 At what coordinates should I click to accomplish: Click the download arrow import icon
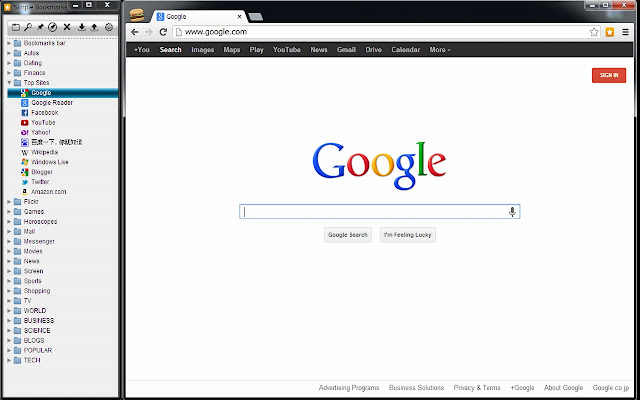(82, 27)
